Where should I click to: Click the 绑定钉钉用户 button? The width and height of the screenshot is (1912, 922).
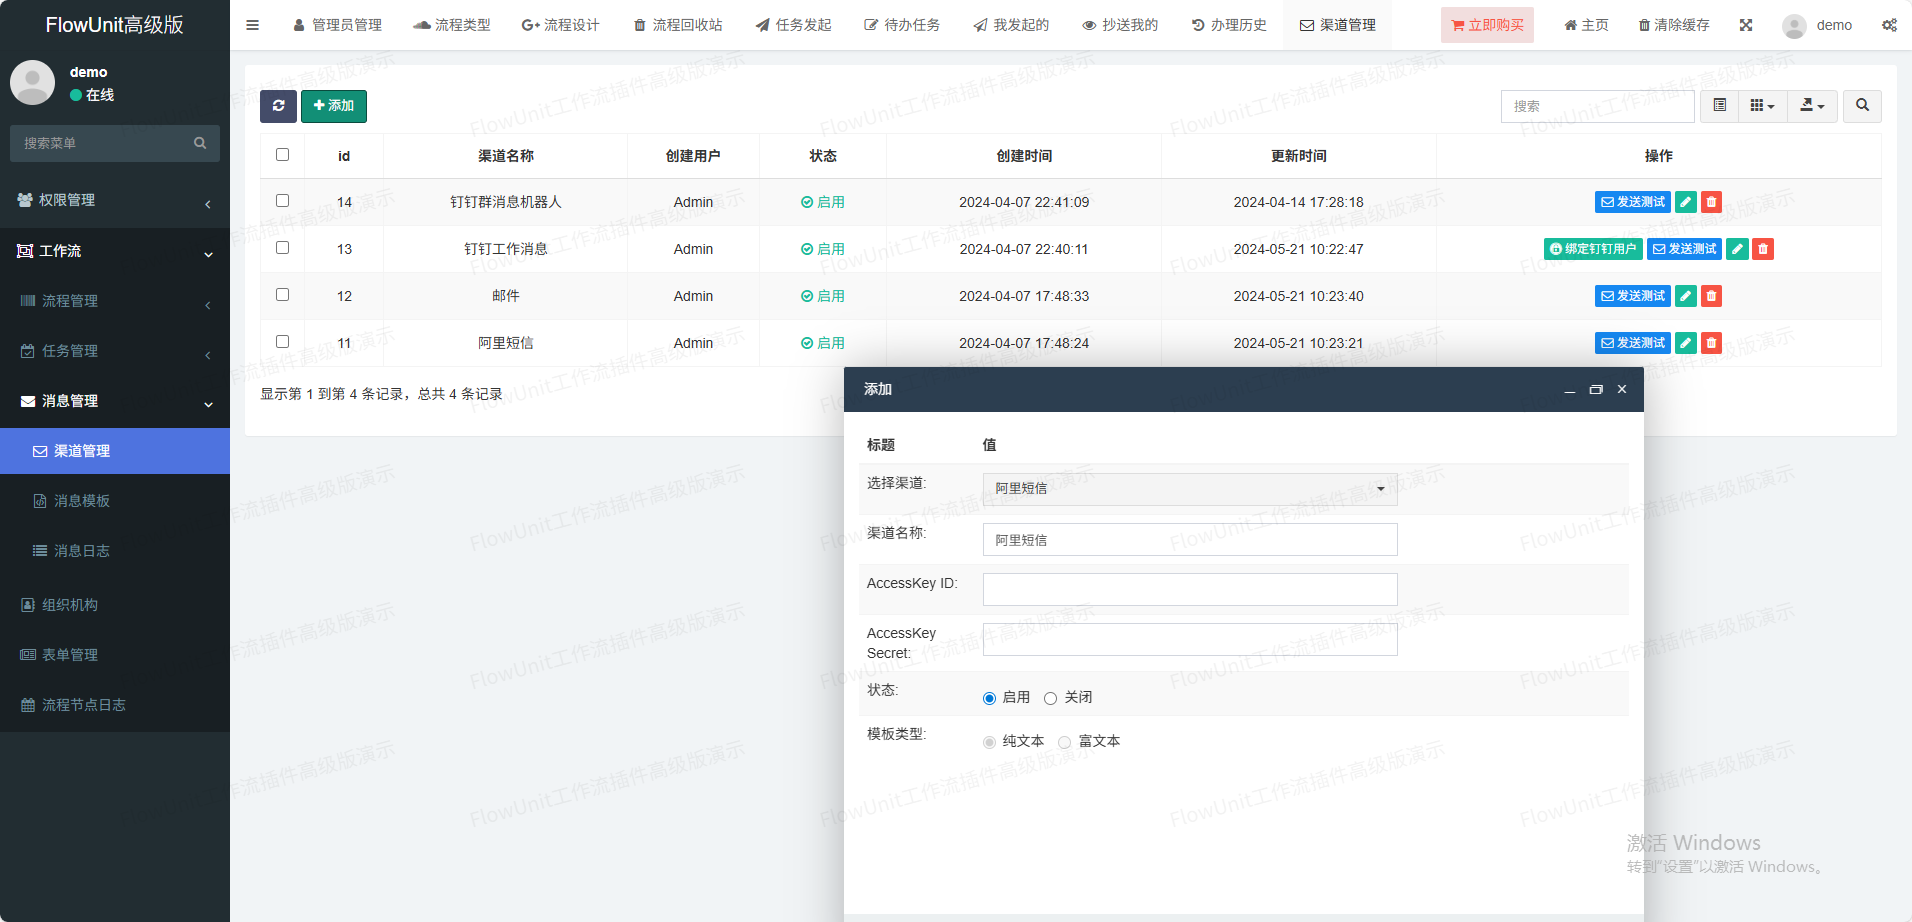point(1592,249)
